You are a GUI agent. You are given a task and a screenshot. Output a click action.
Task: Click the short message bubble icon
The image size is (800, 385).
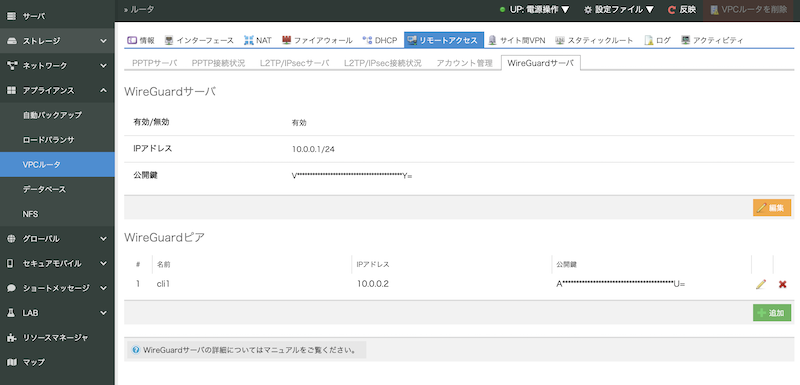click(11, 288)
